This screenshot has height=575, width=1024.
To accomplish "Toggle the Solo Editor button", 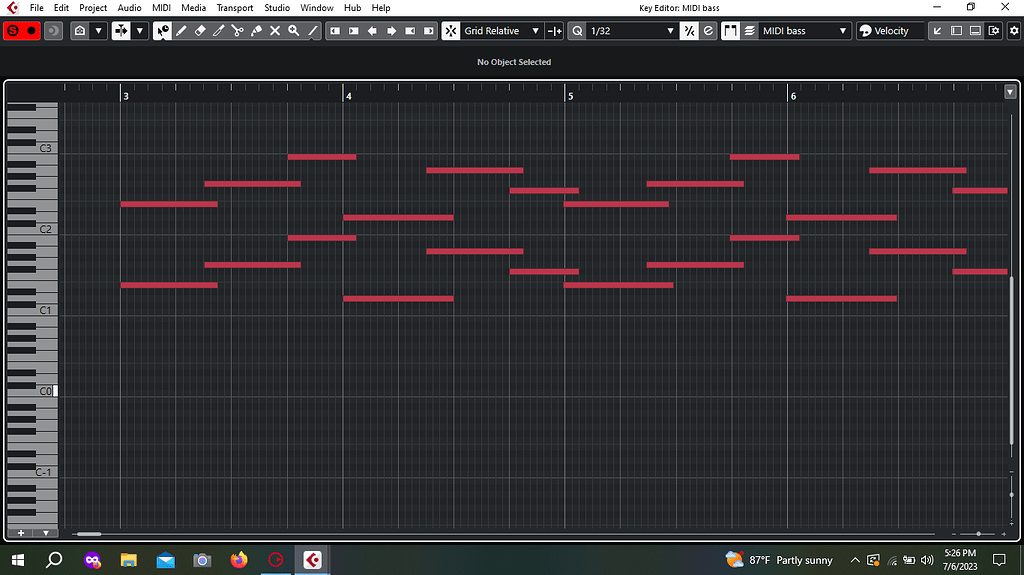I will (12, 31).
